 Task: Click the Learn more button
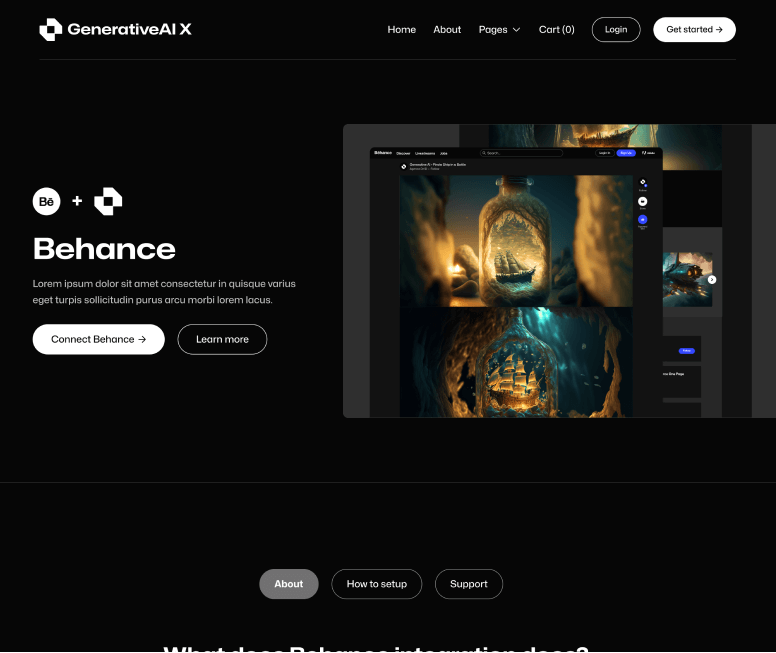pyautogui.click(x=222, y=339)
